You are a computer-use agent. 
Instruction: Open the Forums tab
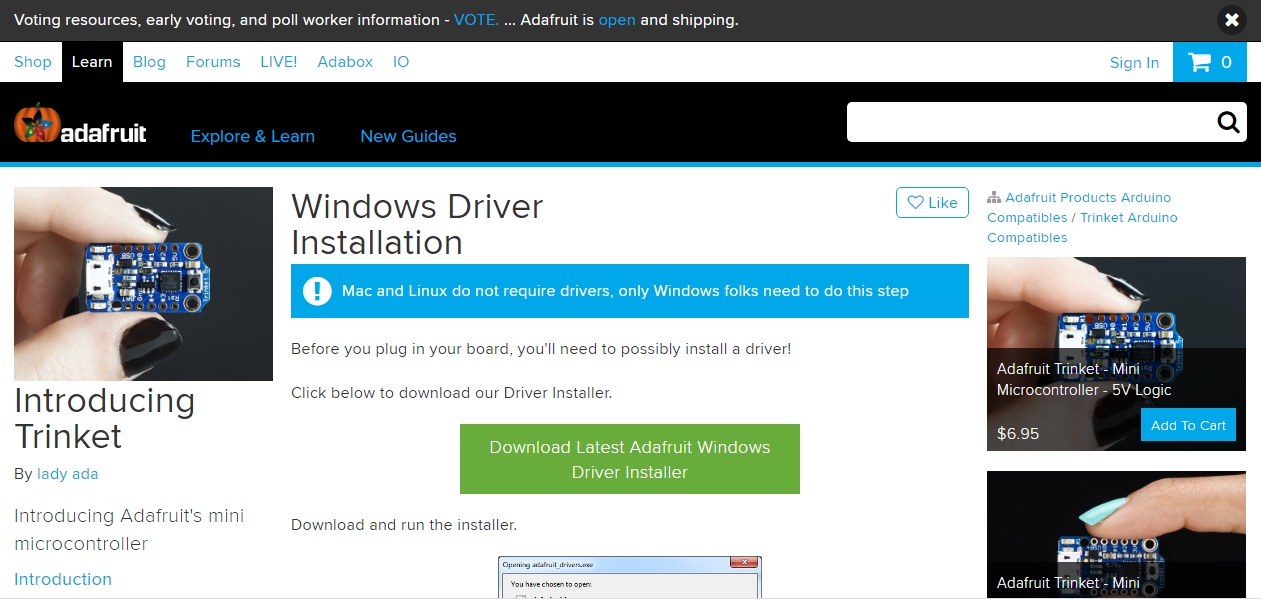[x=213, y=62]
